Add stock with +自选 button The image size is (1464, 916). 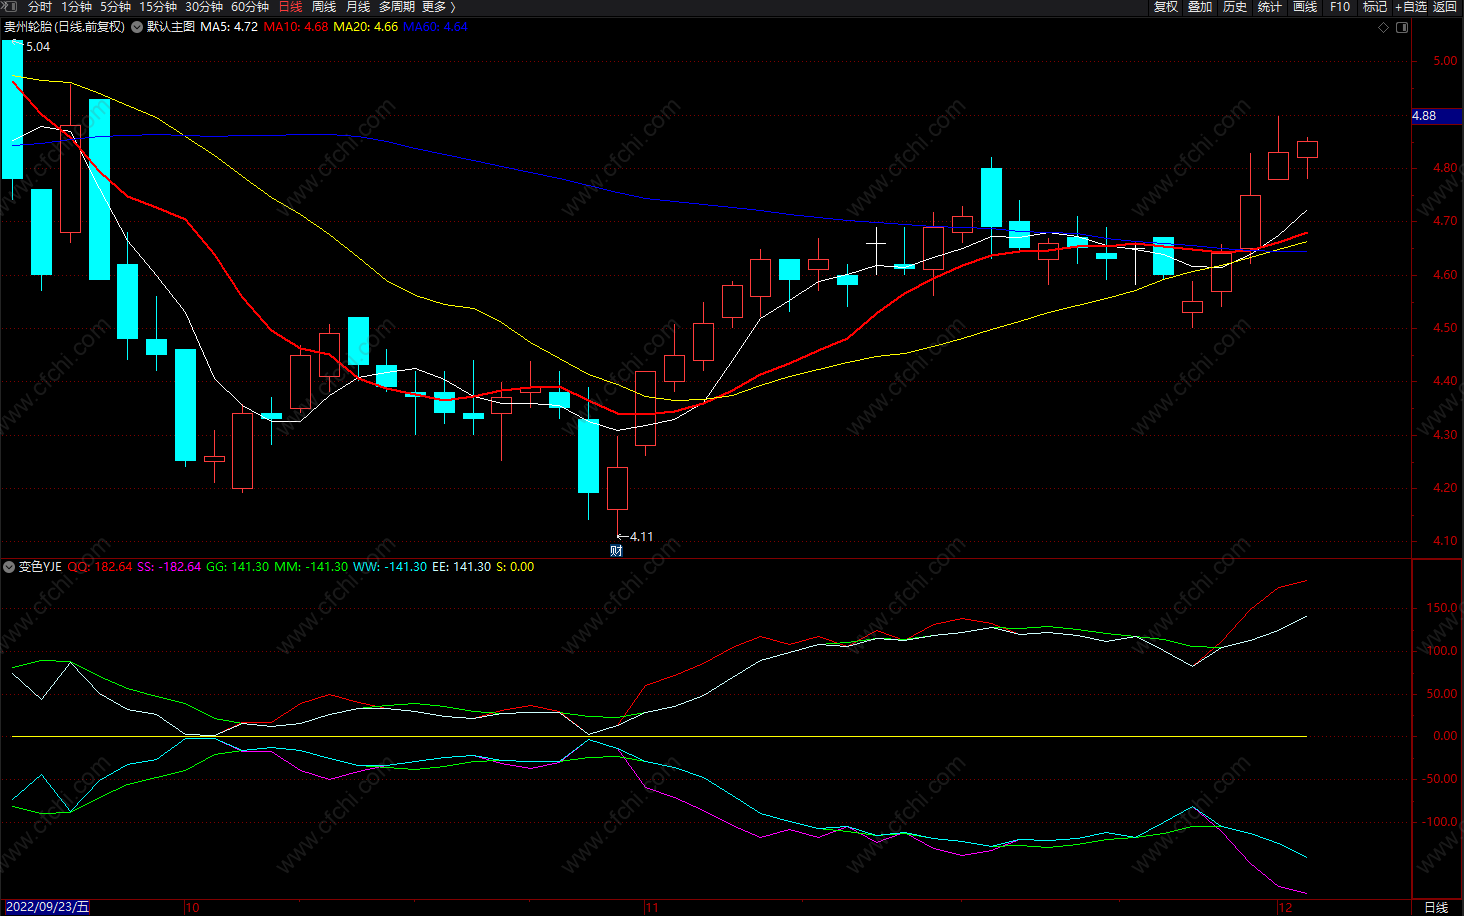click(x=1411, y=7)
